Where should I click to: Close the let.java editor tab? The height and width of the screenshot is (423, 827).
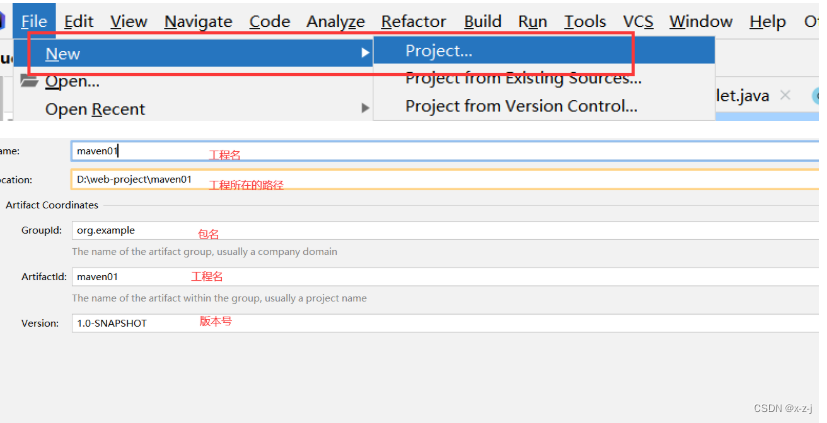(785, 95)
